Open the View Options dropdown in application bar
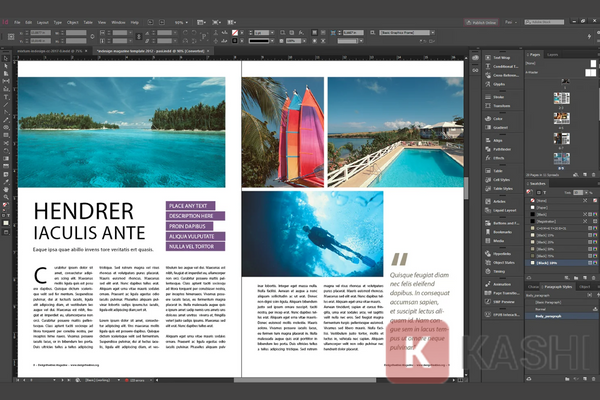This screenshot has width=600, height=400. 201,23
